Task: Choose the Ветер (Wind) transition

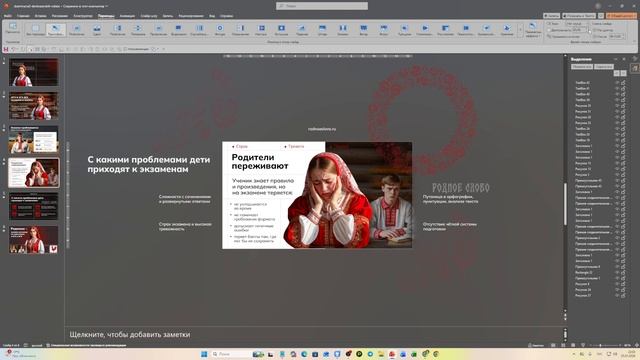Action: pyautogui.click(x=363, y=29)
